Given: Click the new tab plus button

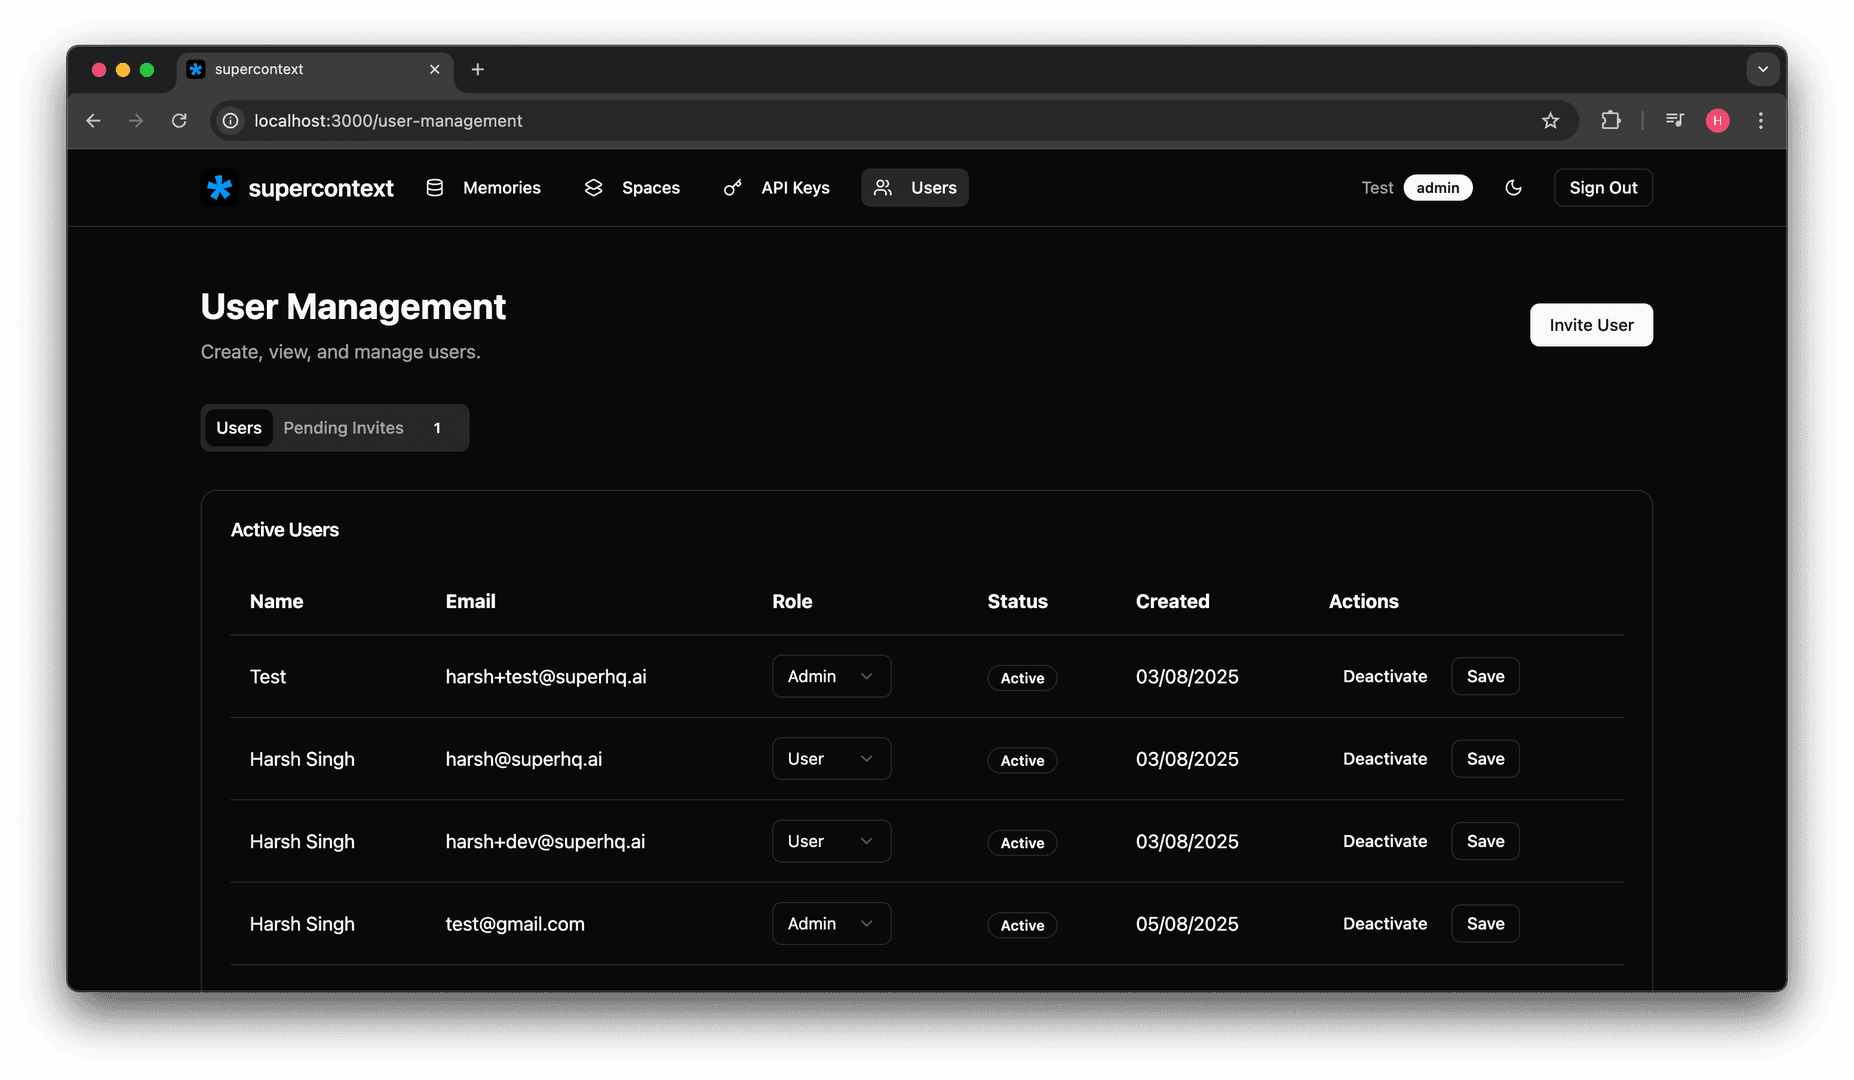Looking at the screenshot, I should [x=477, y=69].
